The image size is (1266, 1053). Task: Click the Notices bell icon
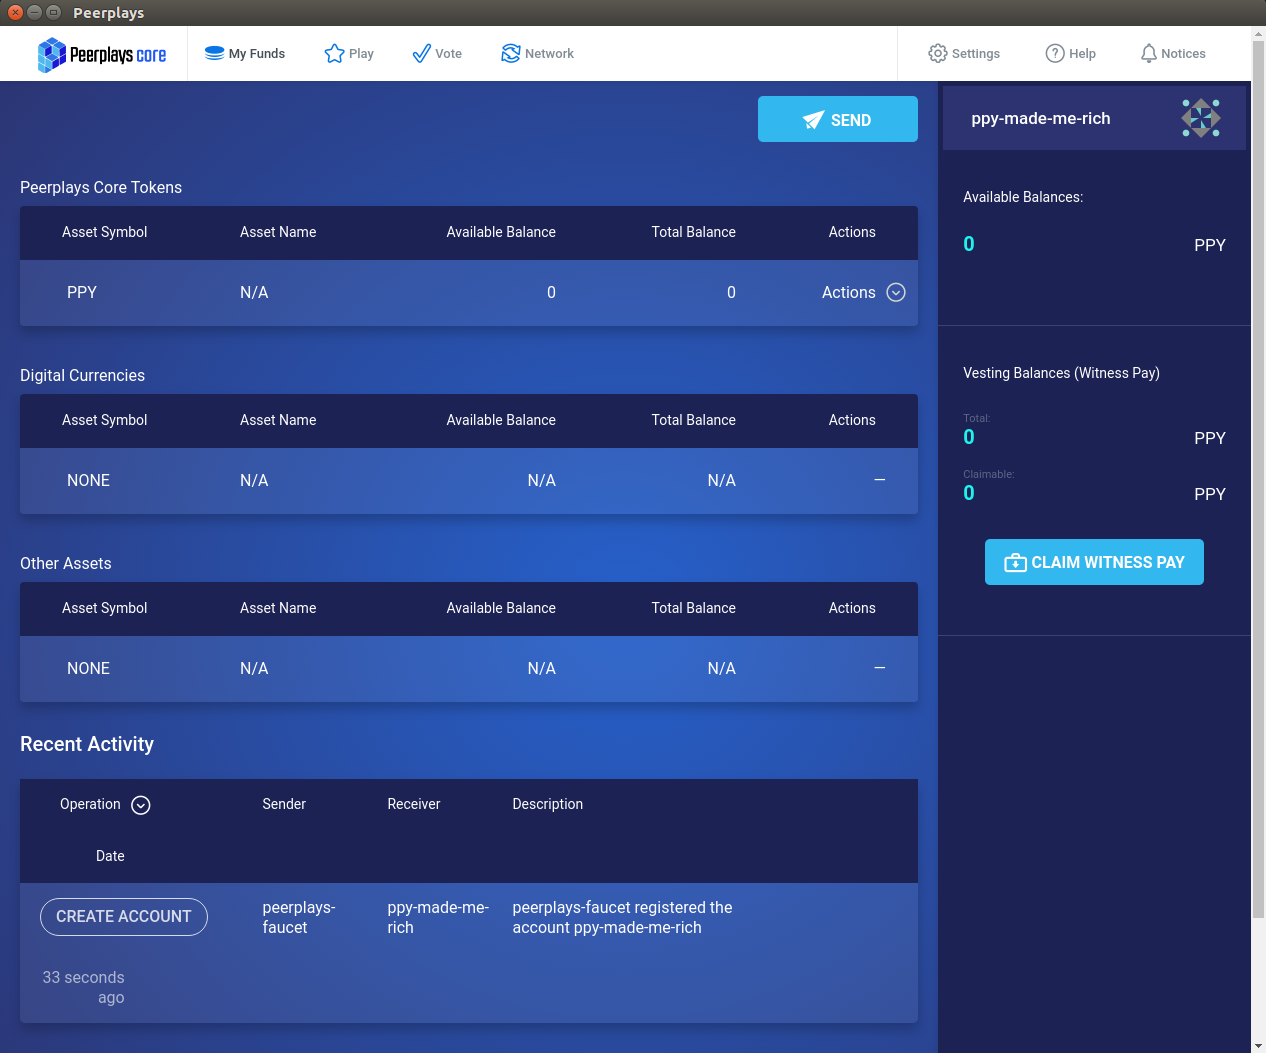[1149, 53]
